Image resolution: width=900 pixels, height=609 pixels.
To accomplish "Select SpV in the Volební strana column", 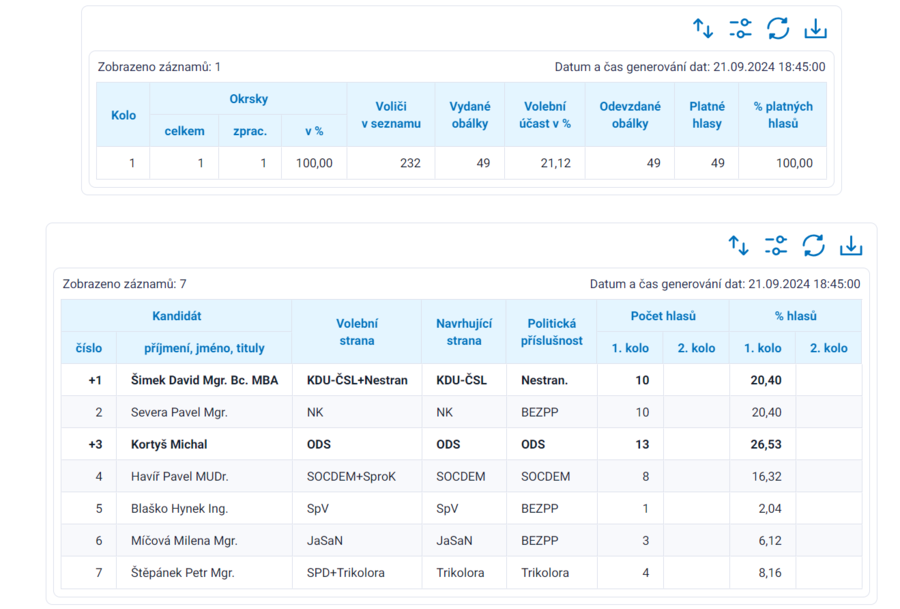I will pyautogui.click(x=317, y=509).
